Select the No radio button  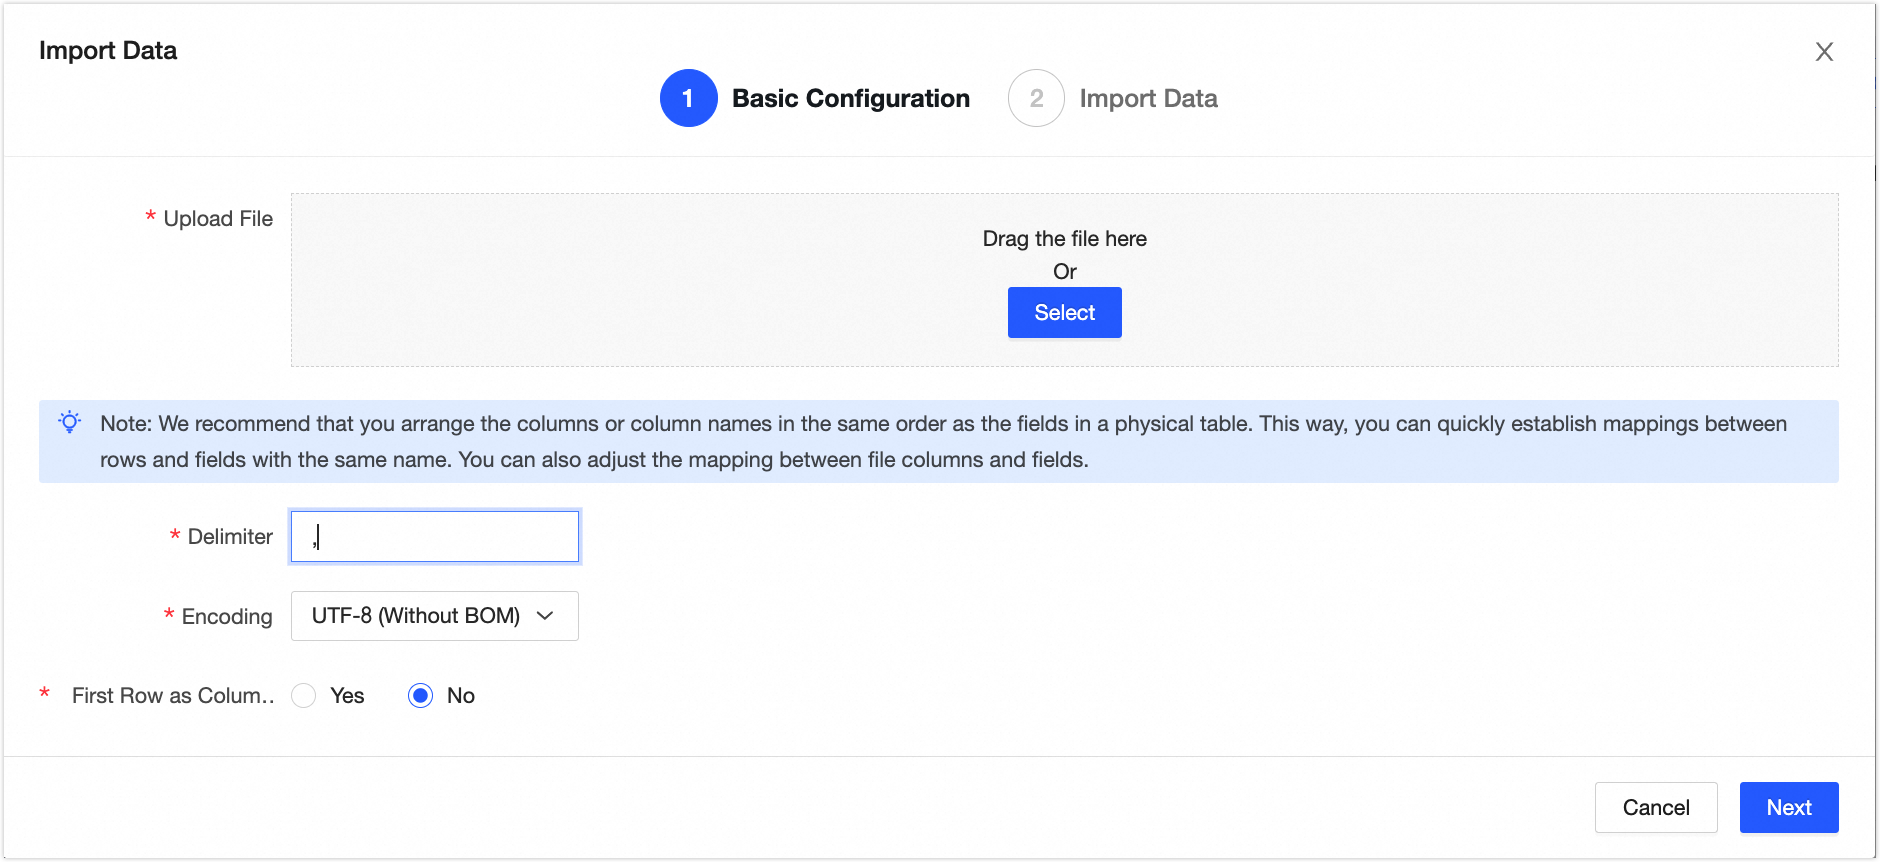point(421,696)
